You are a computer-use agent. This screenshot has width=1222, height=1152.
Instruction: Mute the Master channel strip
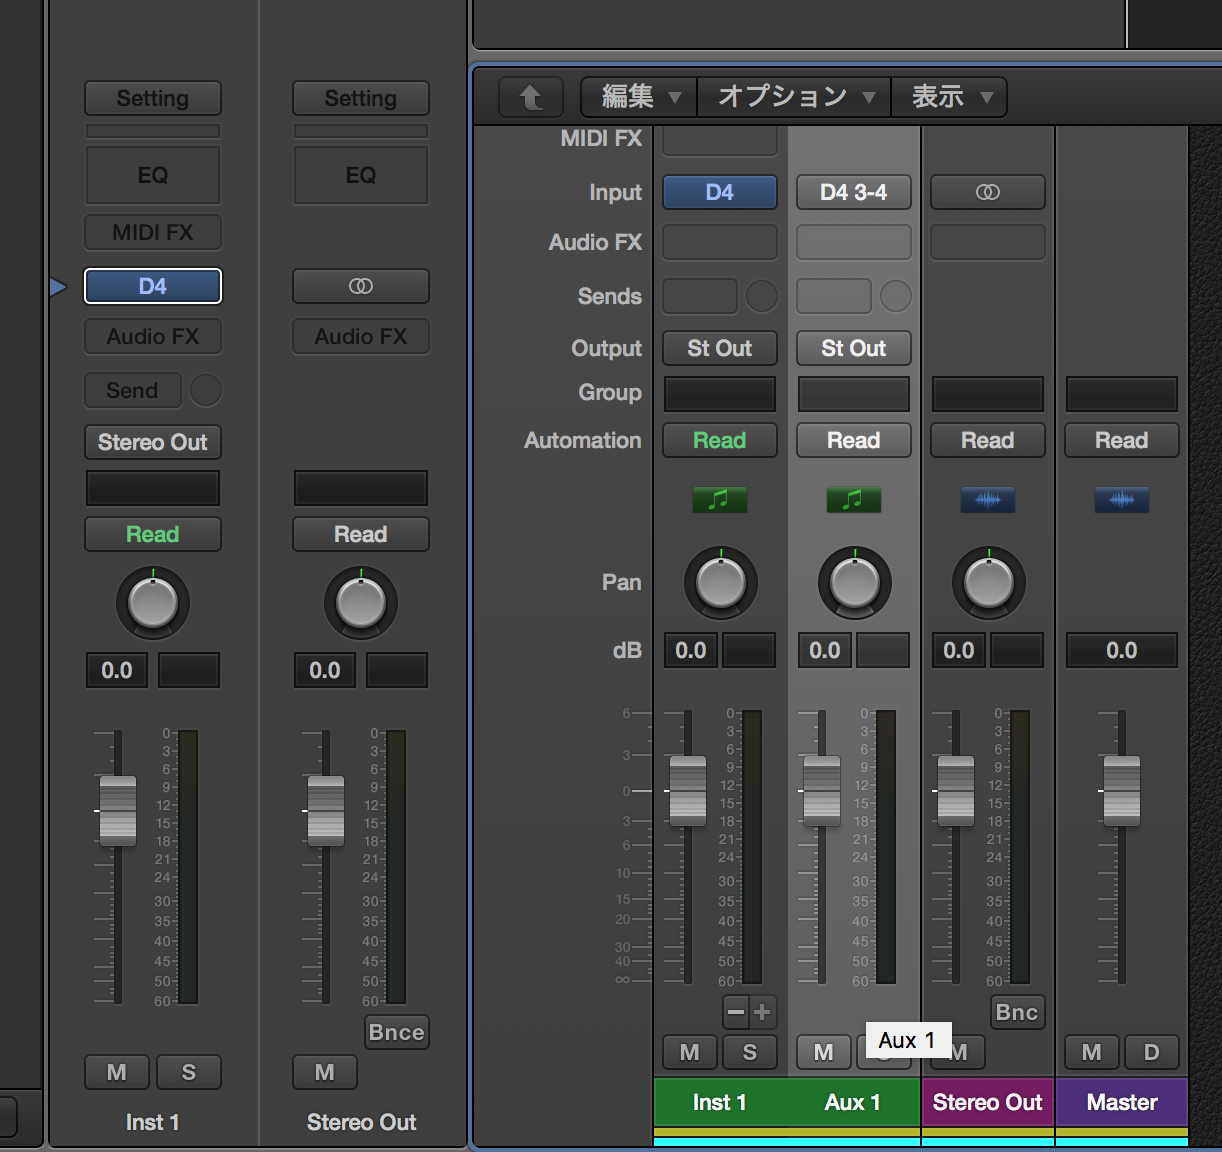pos(1091,1052)
